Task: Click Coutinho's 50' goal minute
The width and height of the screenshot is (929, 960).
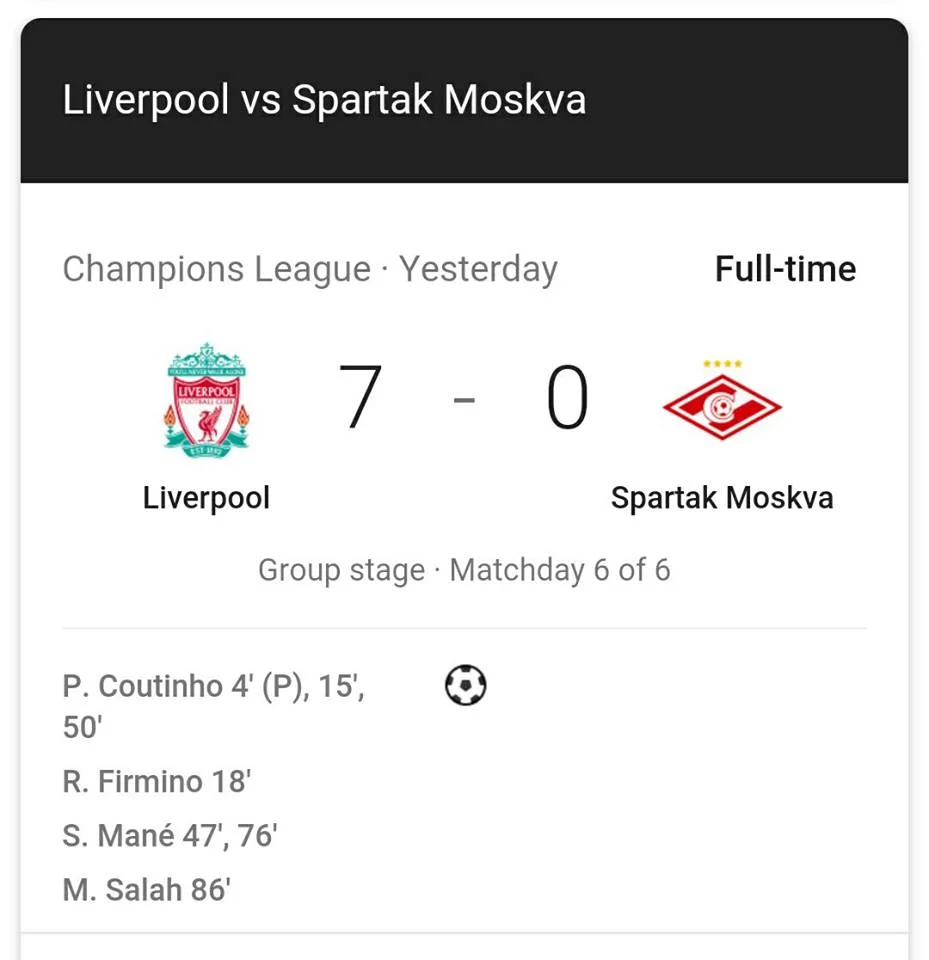Action: (x=83, y=728)
